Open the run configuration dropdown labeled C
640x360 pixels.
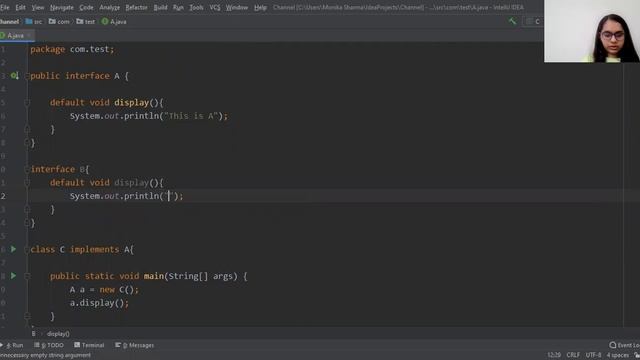click(x=533, y=22)
